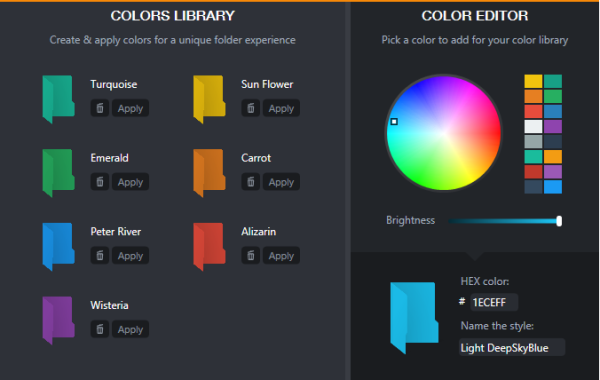Select the medium blue swatch beside red
Image resolution: width=600 pixels, height=380 pixels.
553,111
